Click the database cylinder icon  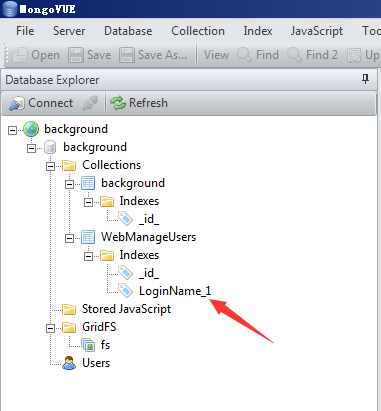pos(50,147)
